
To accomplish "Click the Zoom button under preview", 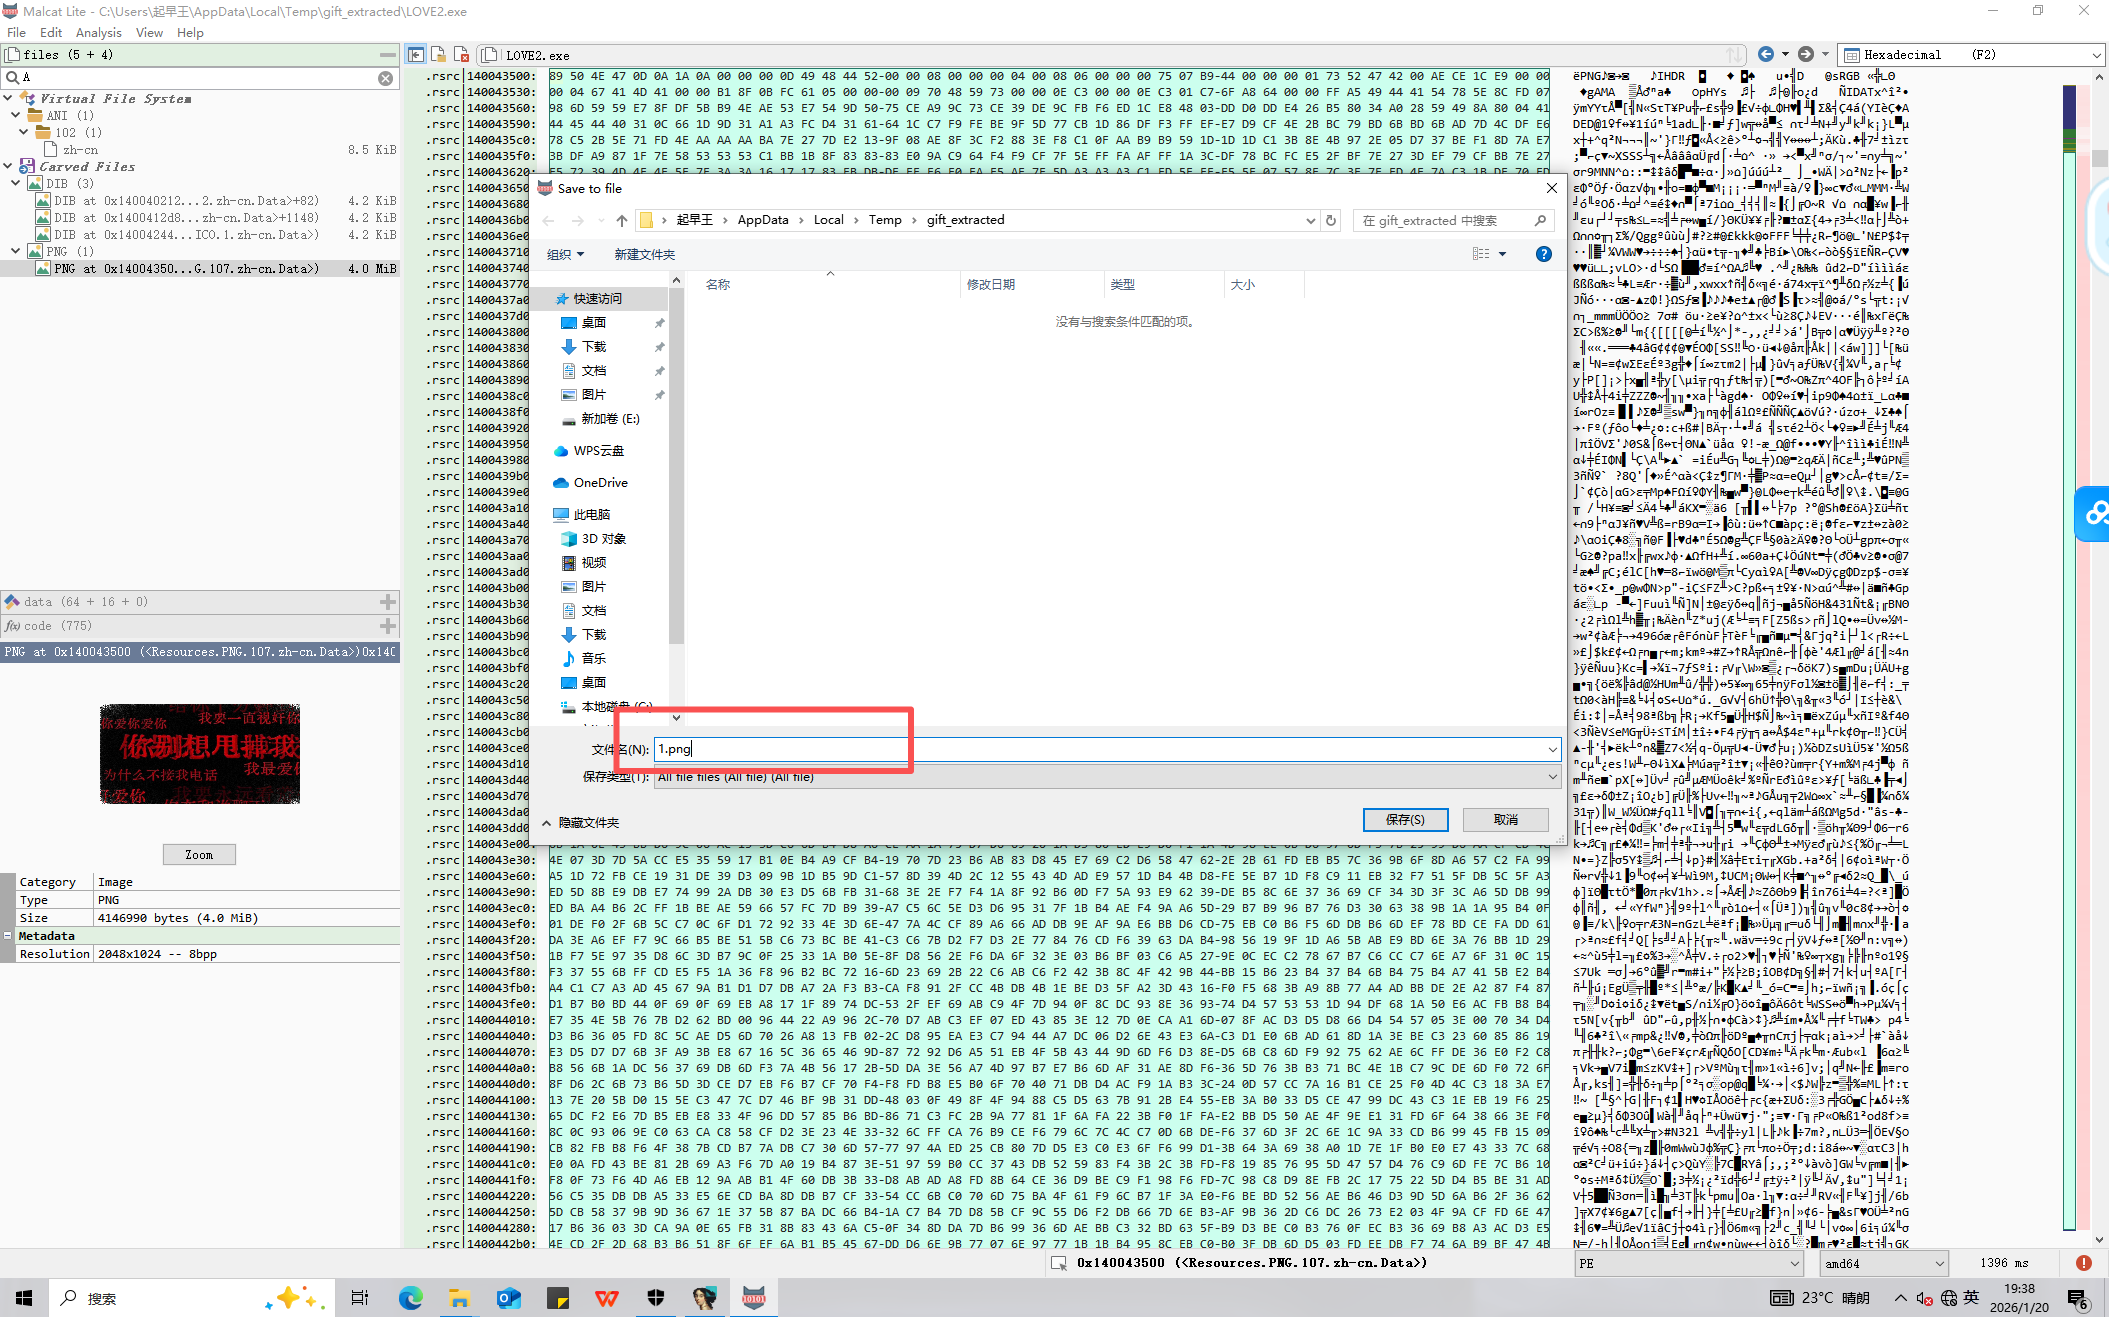I will pyautogui.click(x=199, y=855).
